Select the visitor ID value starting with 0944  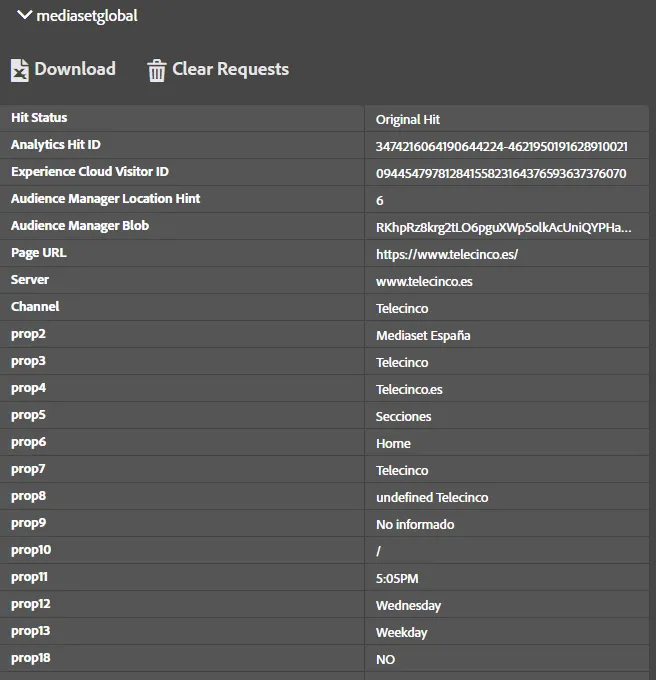(501, 173)
